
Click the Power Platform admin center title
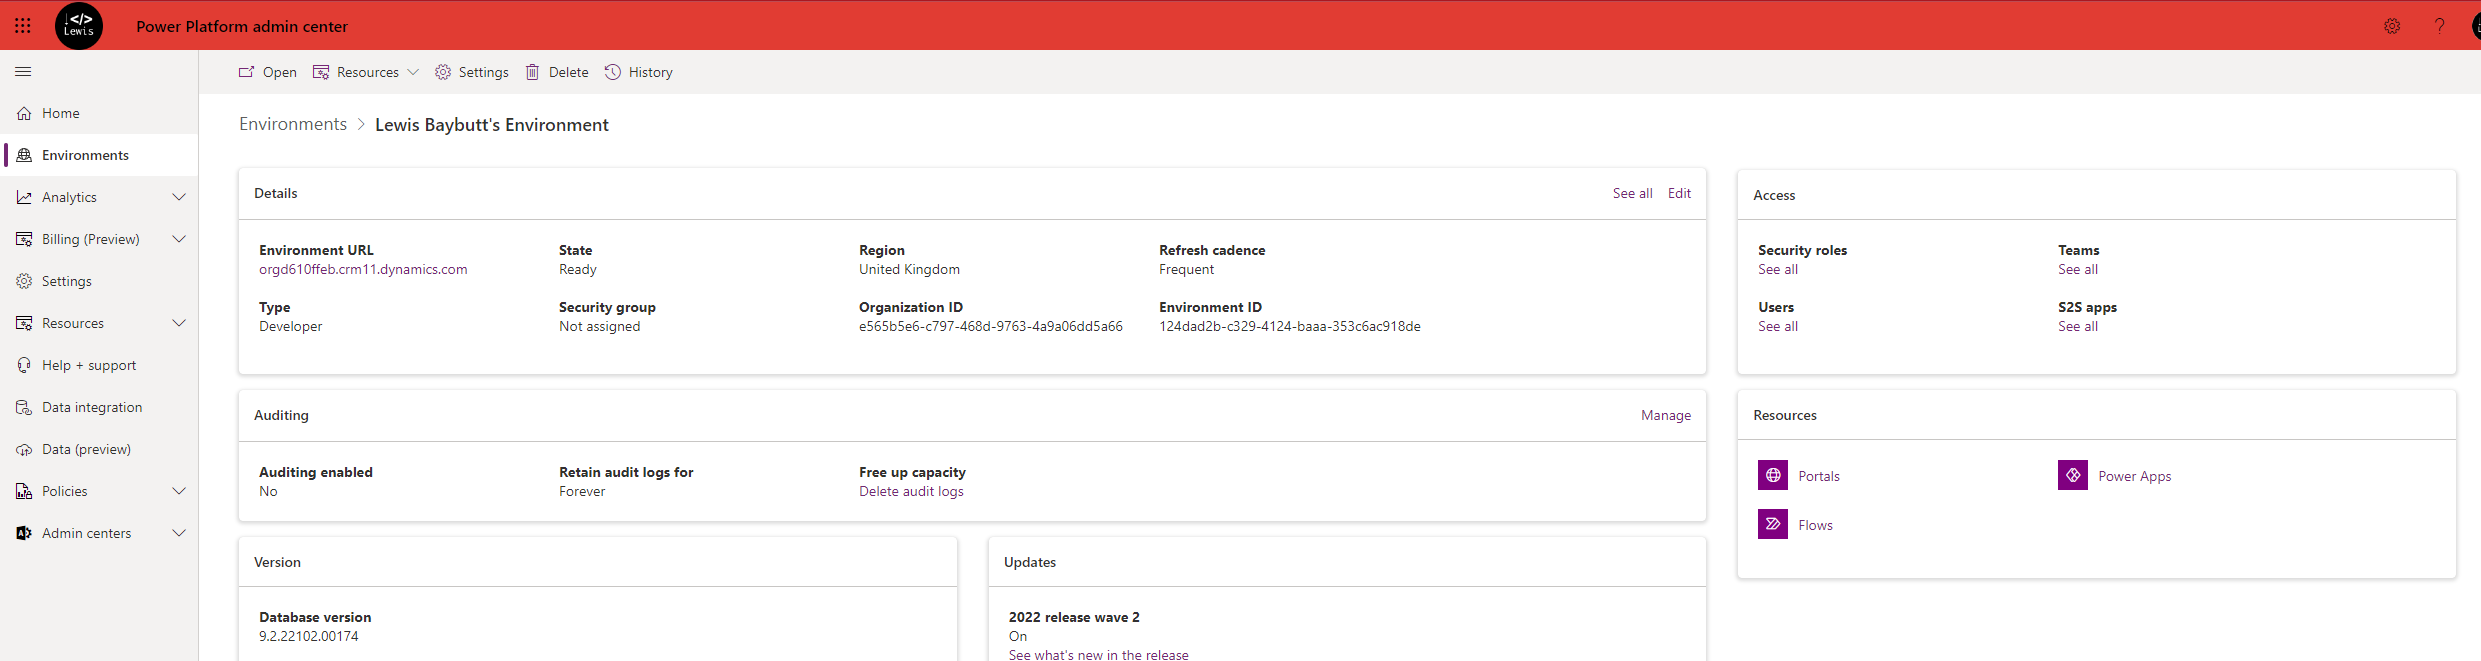click(242, 27)
